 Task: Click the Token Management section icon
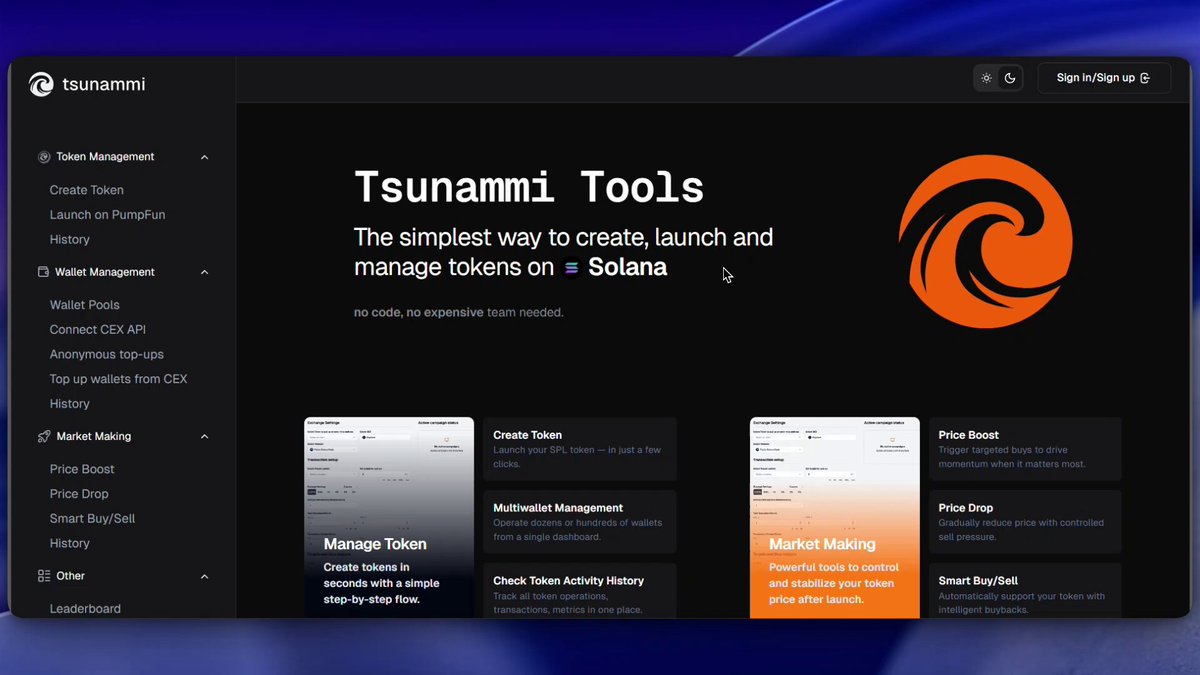tap(44, 157)
